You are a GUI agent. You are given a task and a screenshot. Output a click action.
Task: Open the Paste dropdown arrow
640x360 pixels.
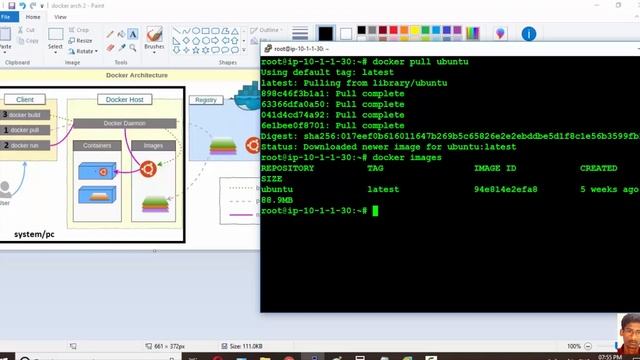(x=5, y=52)
